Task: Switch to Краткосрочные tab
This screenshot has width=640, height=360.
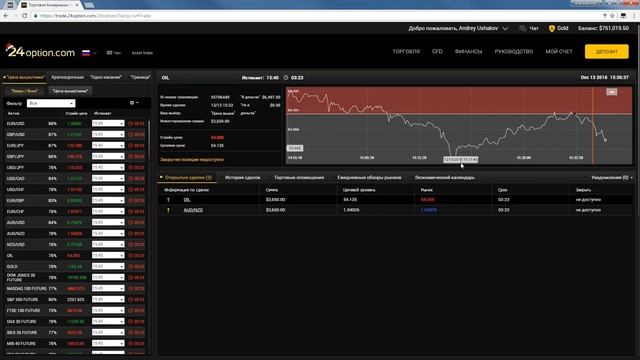Action: [x=67, y=77]
